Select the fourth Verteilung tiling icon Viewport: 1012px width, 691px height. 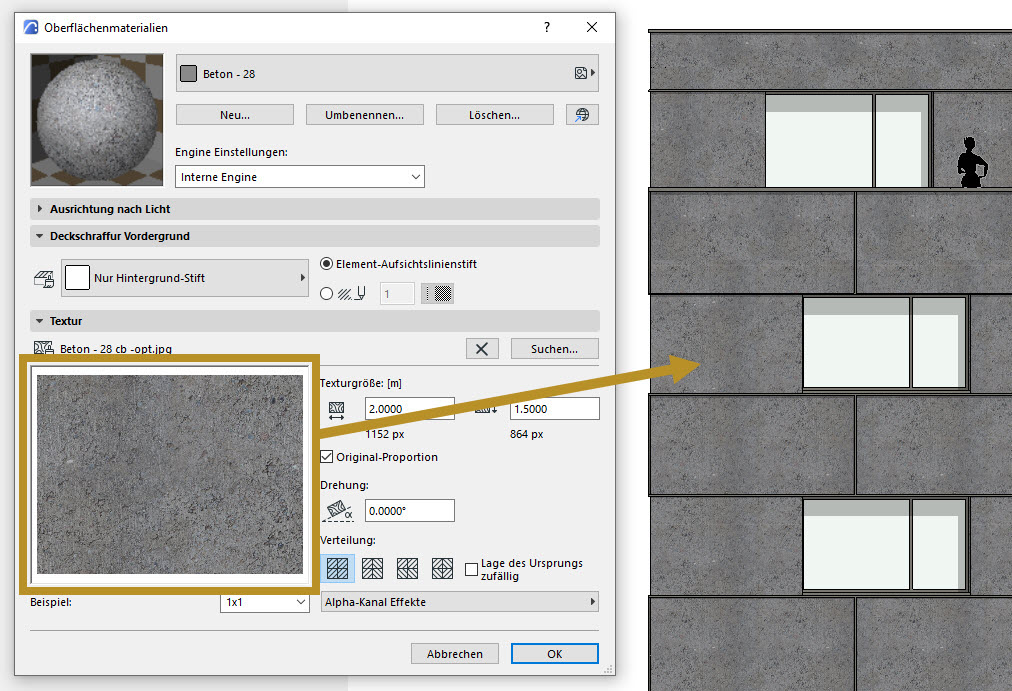pos(442,568)
